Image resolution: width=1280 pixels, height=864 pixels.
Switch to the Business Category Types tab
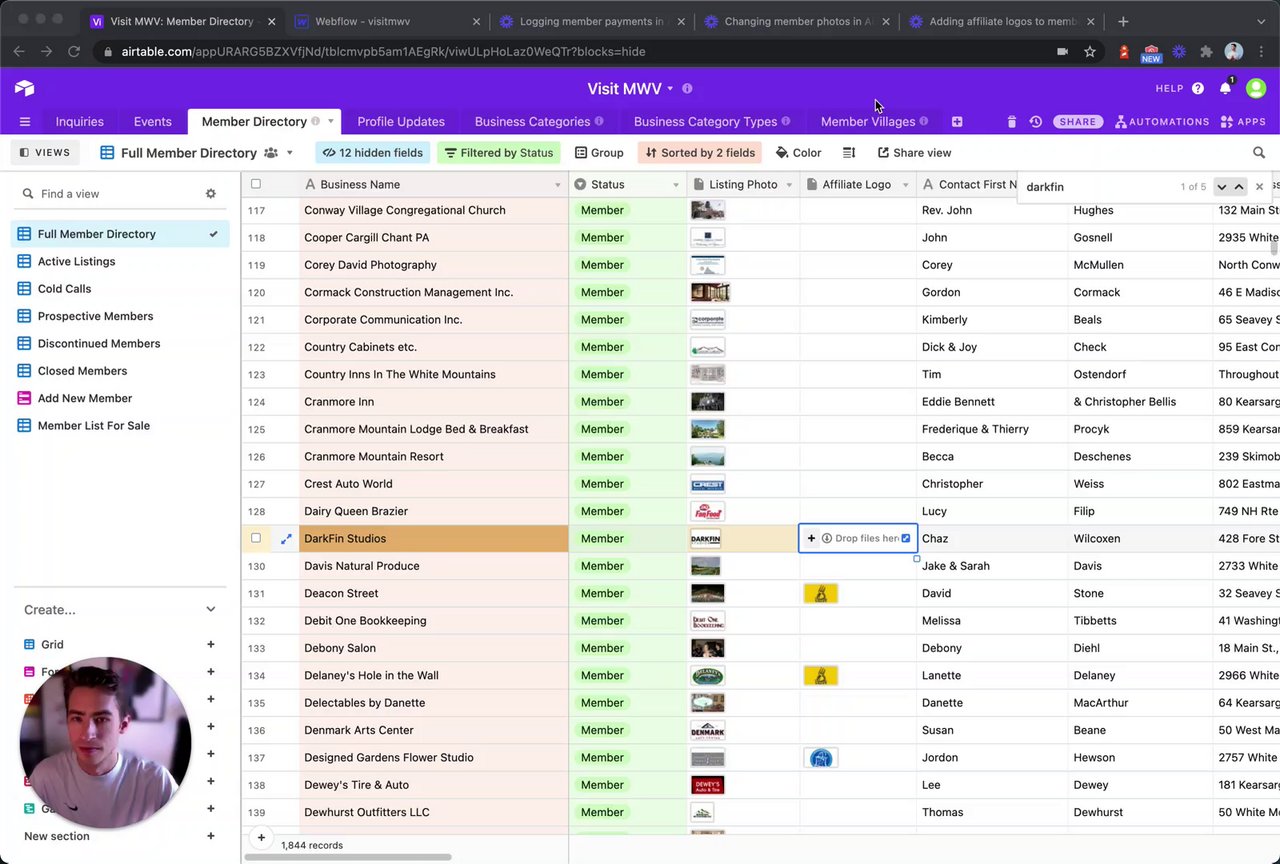[711, 122]
